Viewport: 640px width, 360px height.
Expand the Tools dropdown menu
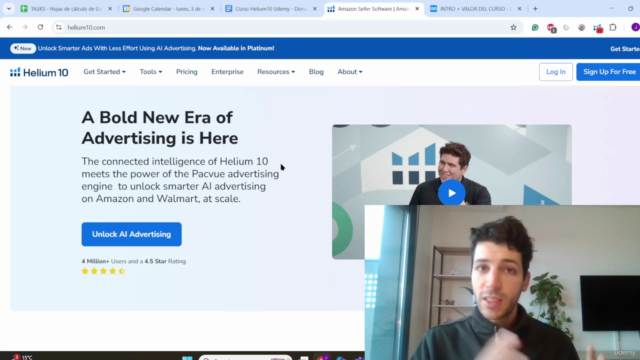point(151,72)
